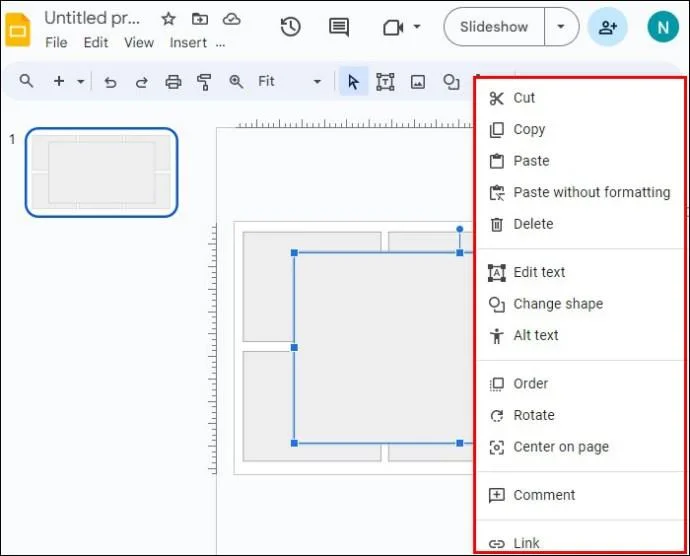690x556 pixels.
Task: Open the comments history icon
Action: (x=339, y=27)
